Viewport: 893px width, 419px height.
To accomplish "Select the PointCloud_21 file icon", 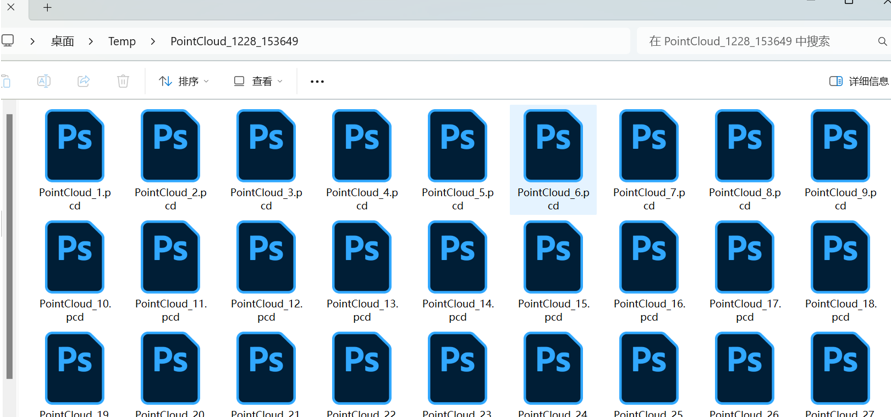I will (x=266, y=368).
